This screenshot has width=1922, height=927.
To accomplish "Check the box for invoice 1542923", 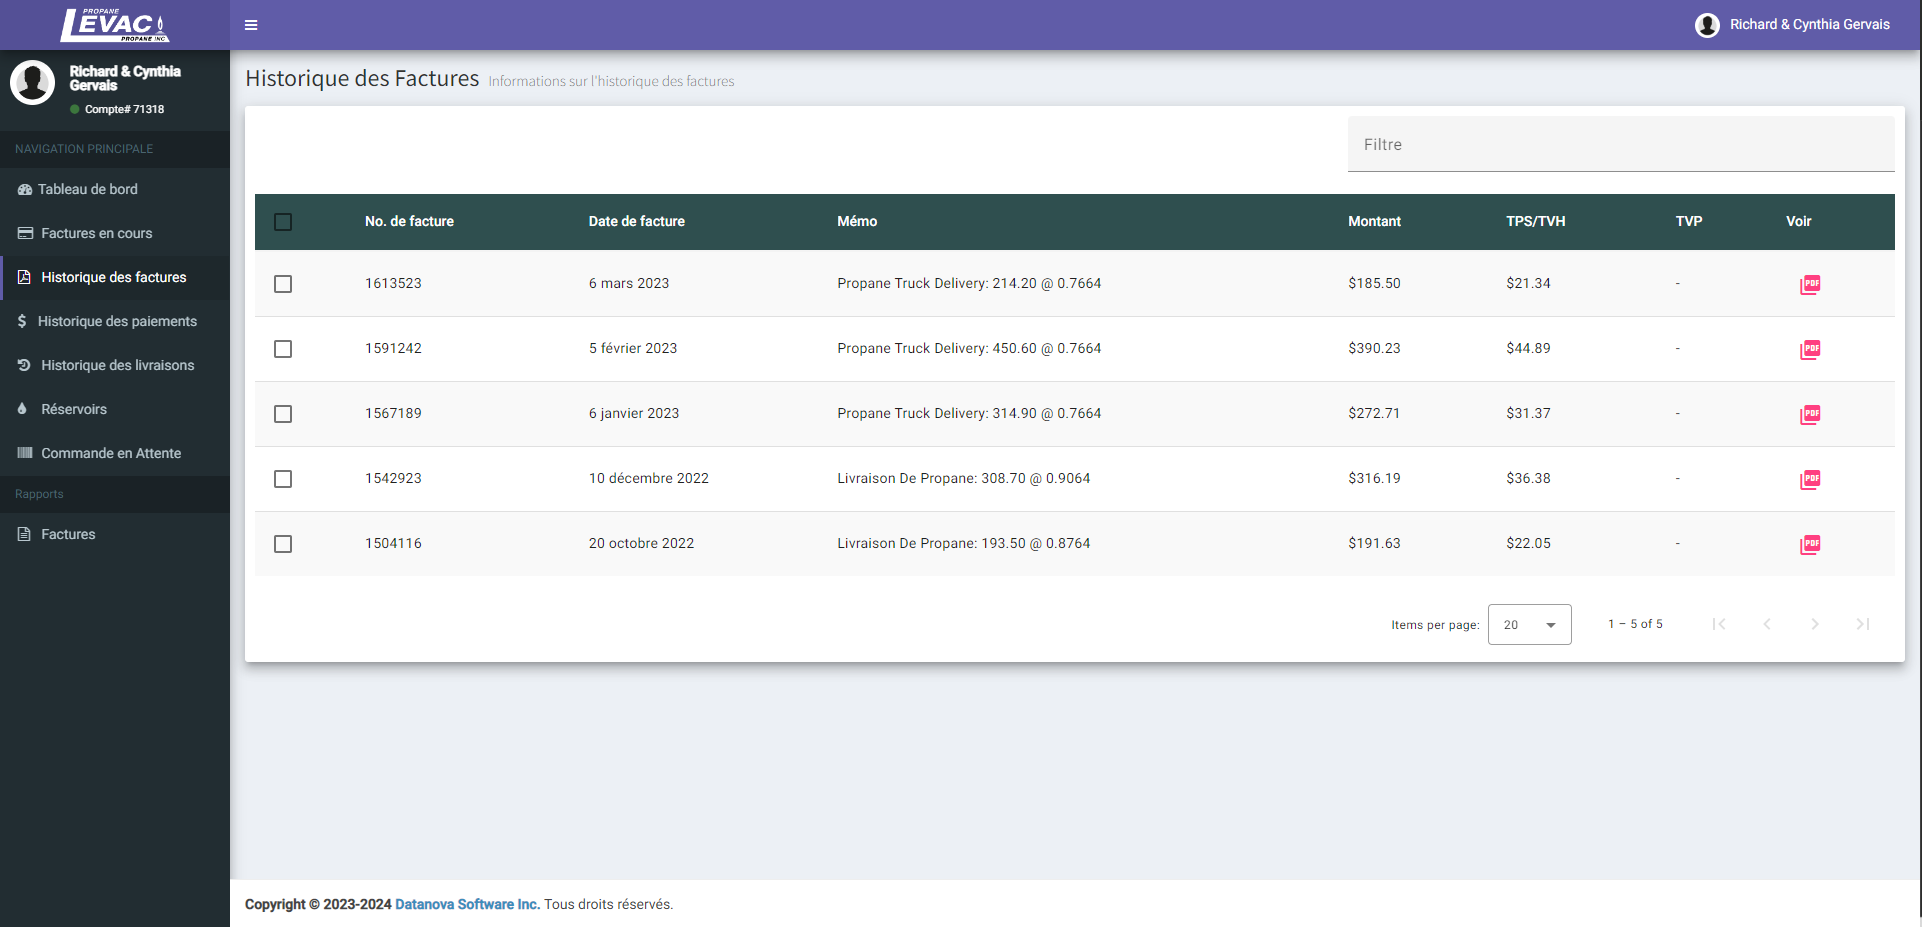I will pos(283,479).
